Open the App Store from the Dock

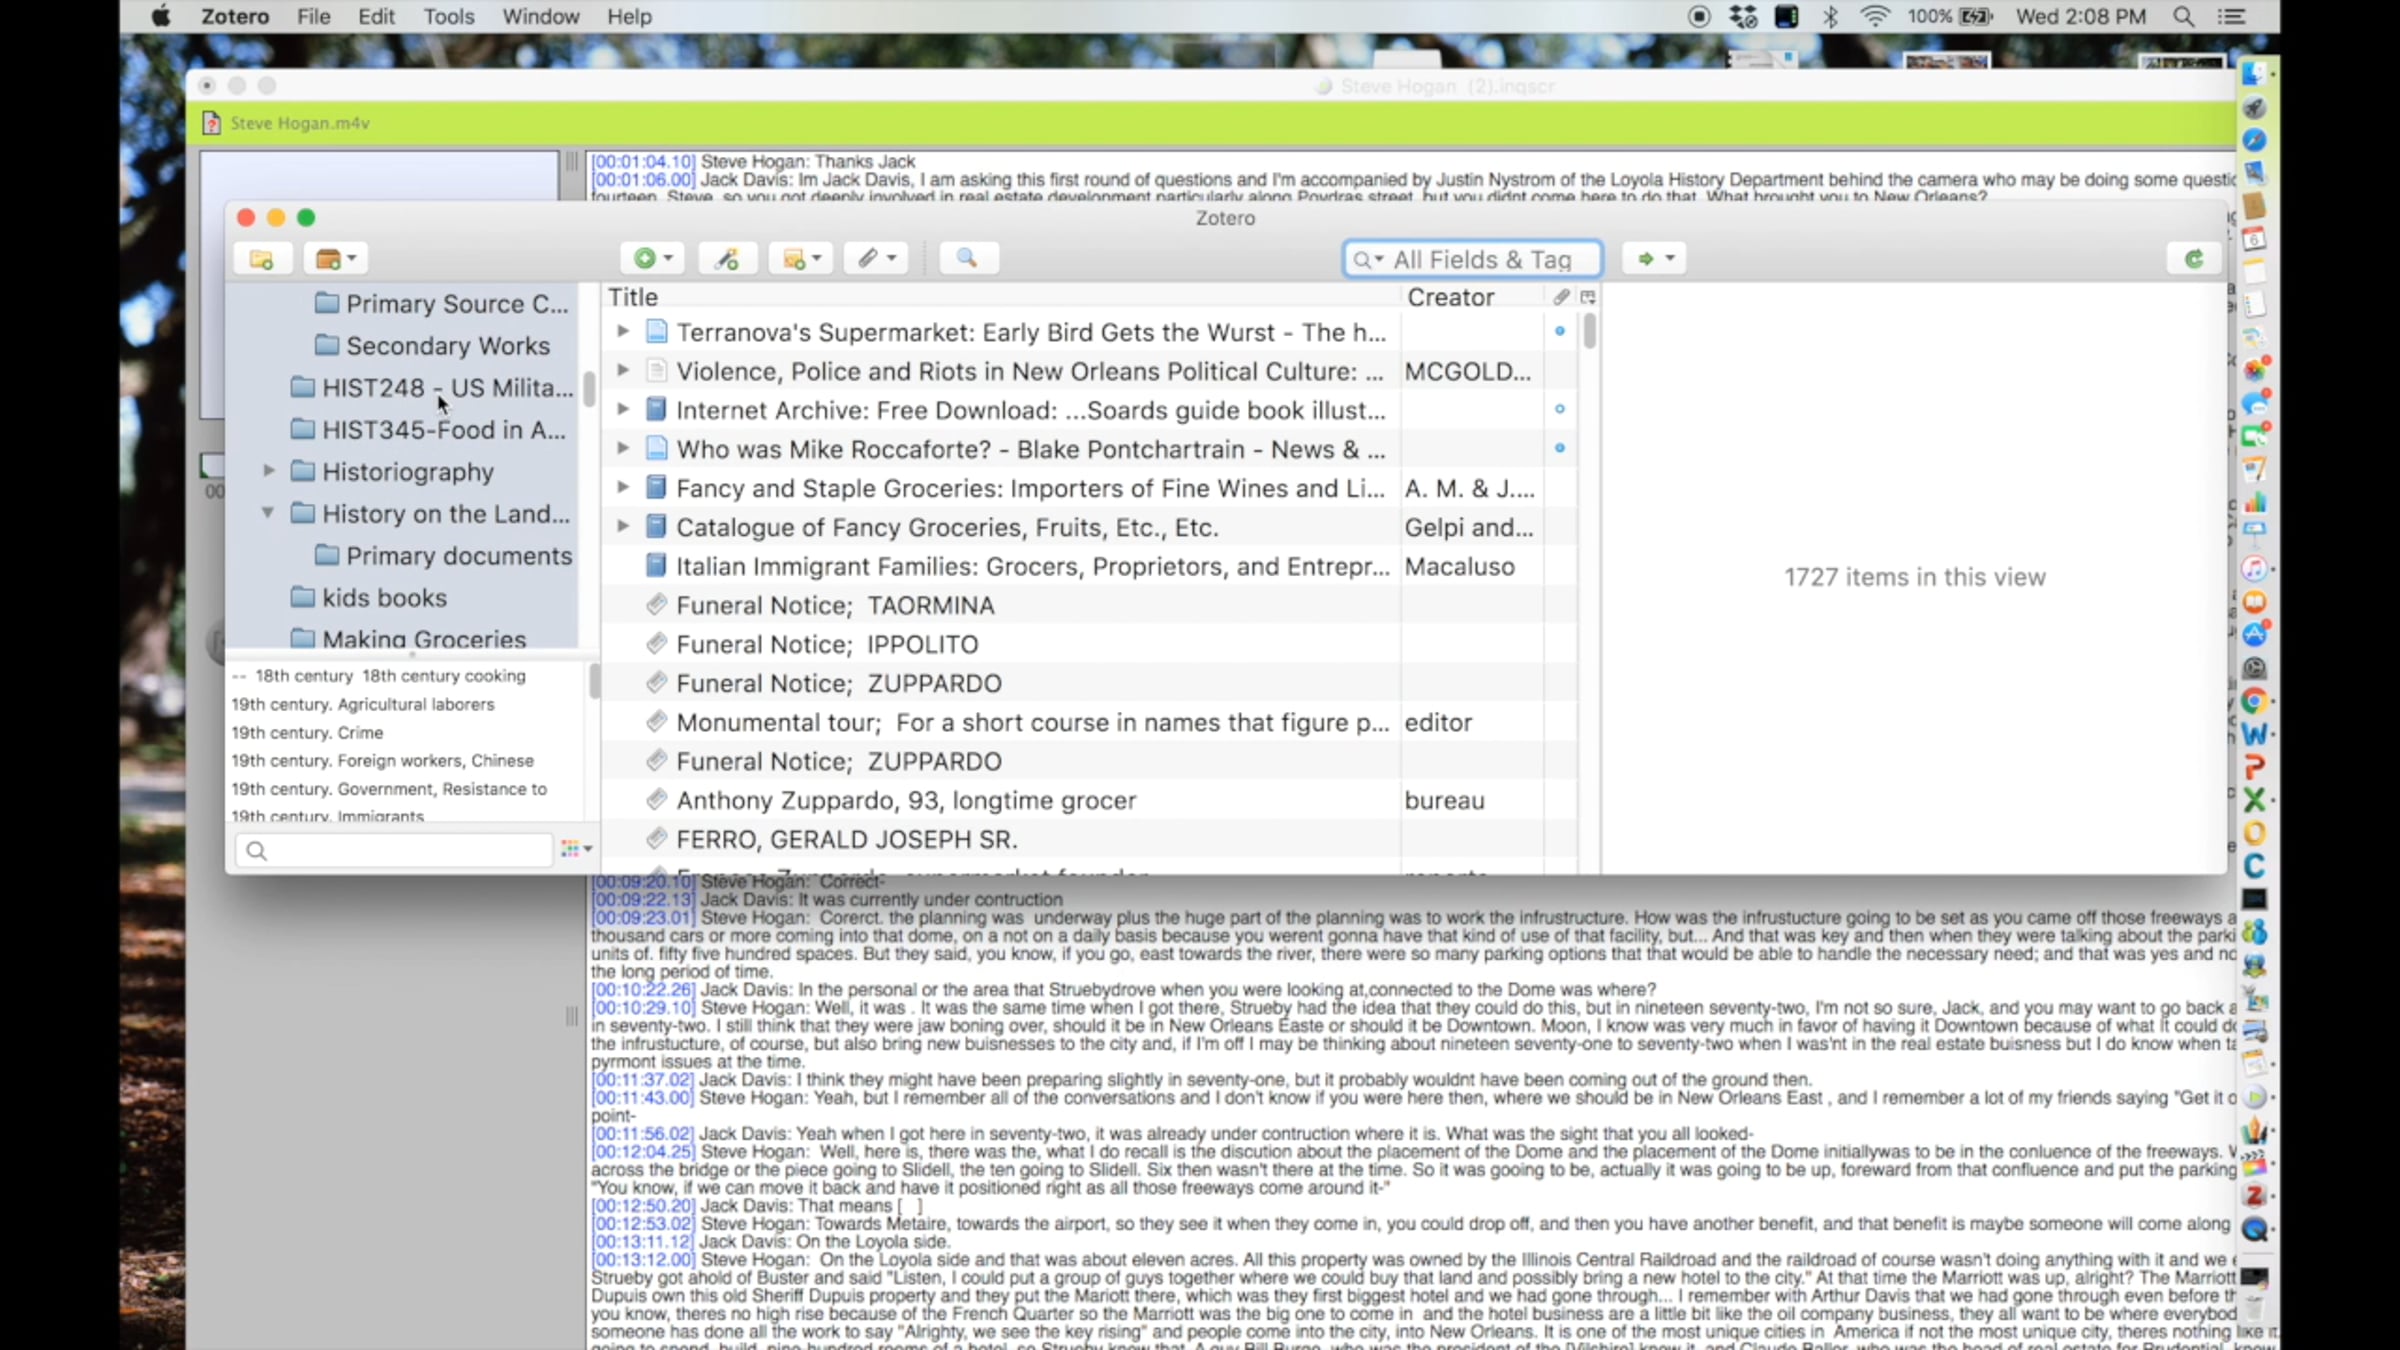point(2254,635)
